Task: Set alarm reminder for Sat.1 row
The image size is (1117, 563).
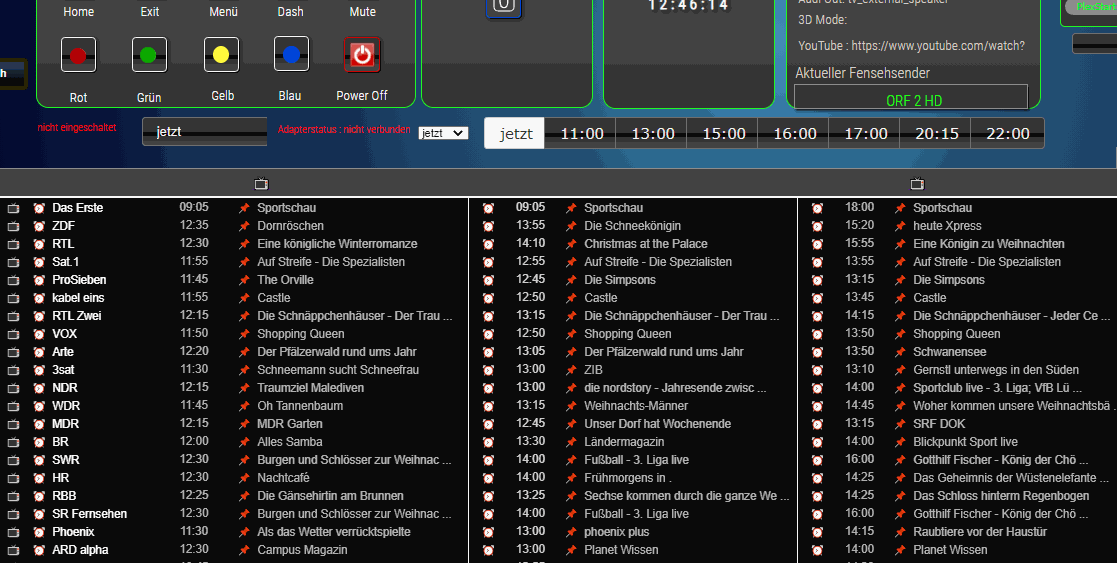Action: click(39, 262)
